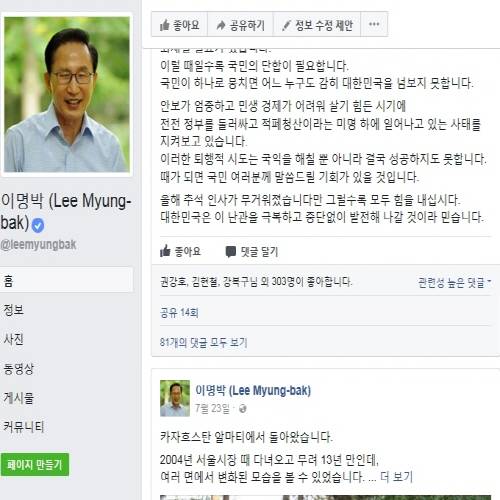Click the globe privacy icon beside 7월 23일

[x=243, y=408]
